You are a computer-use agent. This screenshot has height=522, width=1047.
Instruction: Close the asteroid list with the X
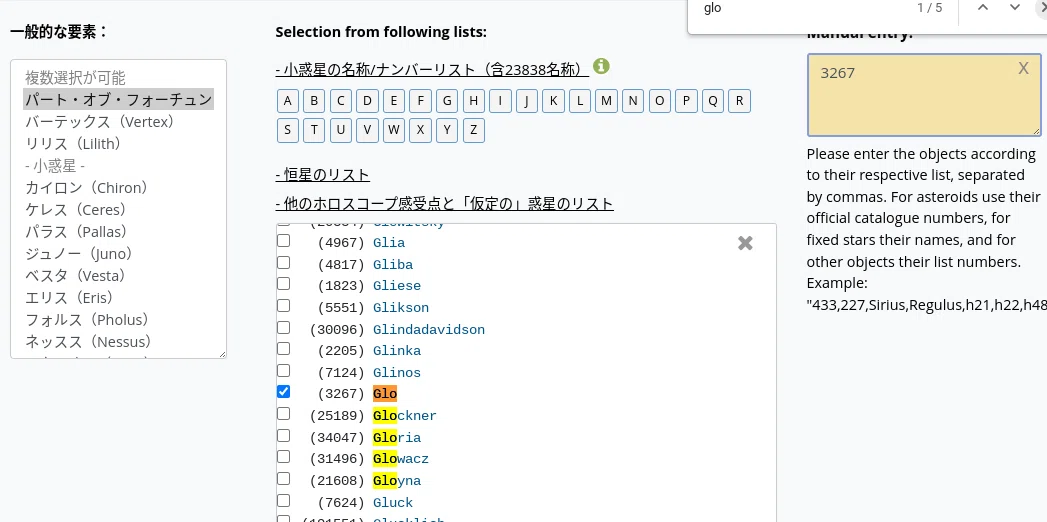(x=745, y=244)
